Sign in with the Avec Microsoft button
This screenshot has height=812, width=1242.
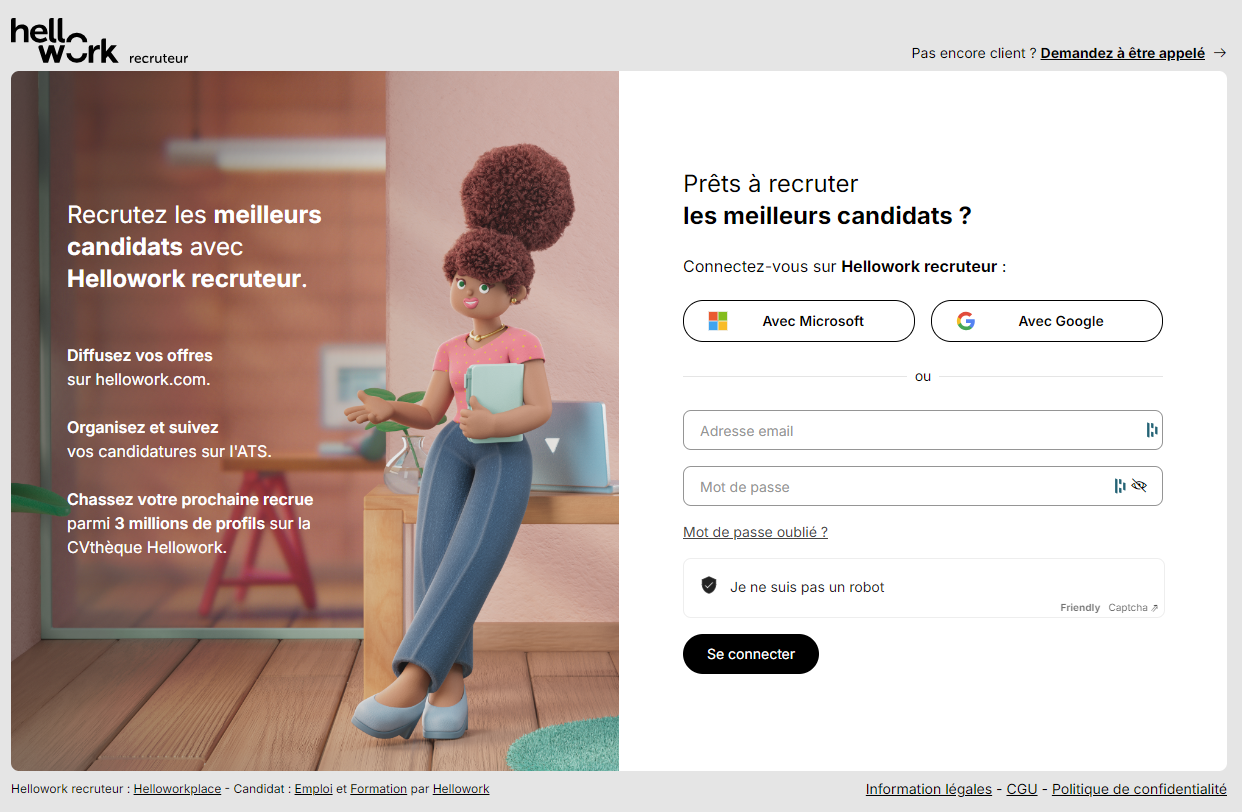pyautogui.click(x=799, y=321)
